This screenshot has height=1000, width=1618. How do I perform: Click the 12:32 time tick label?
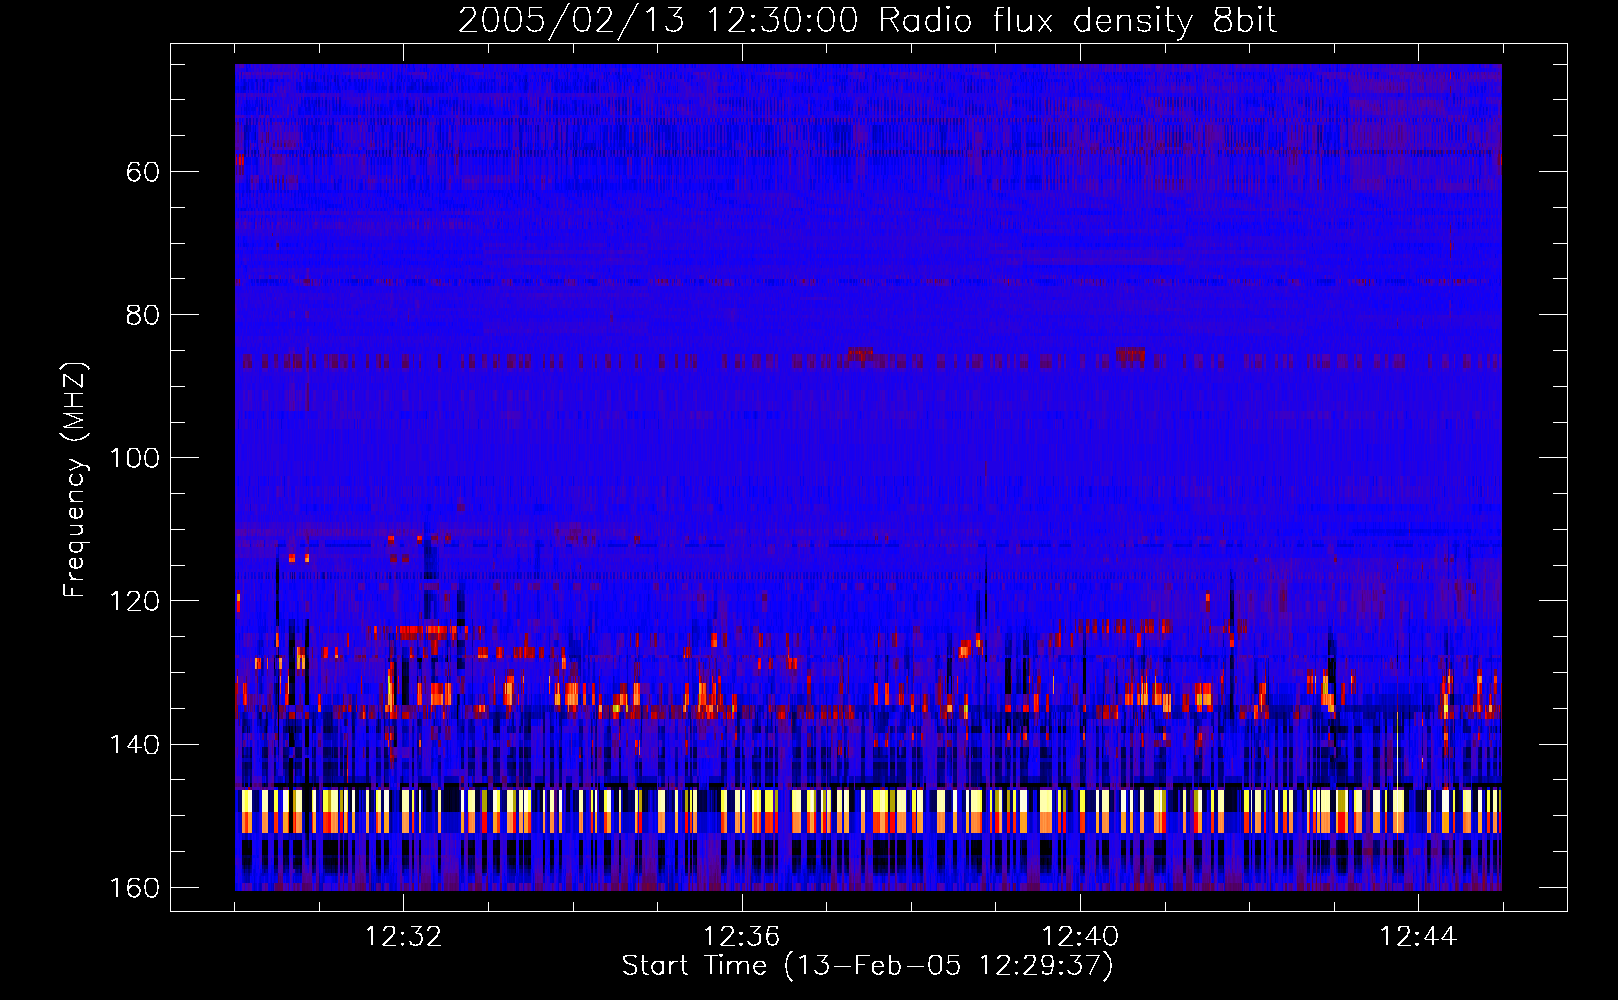coord(403,937)
